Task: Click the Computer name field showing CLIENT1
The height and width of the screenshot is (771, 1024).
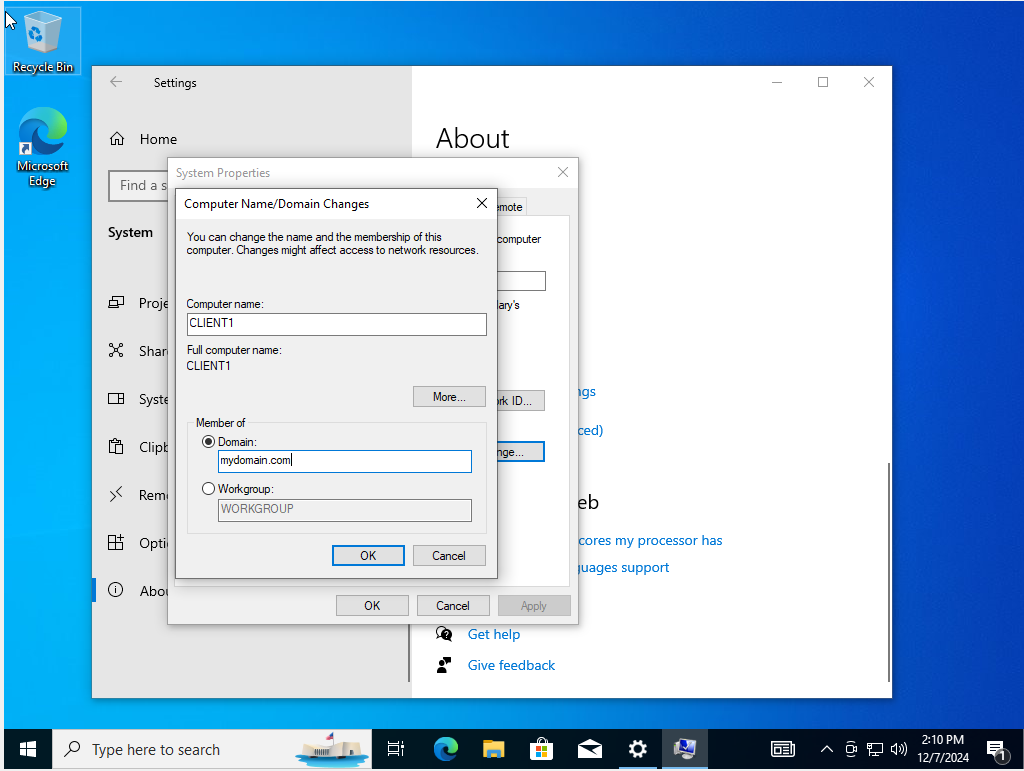Action: point(336,324)
